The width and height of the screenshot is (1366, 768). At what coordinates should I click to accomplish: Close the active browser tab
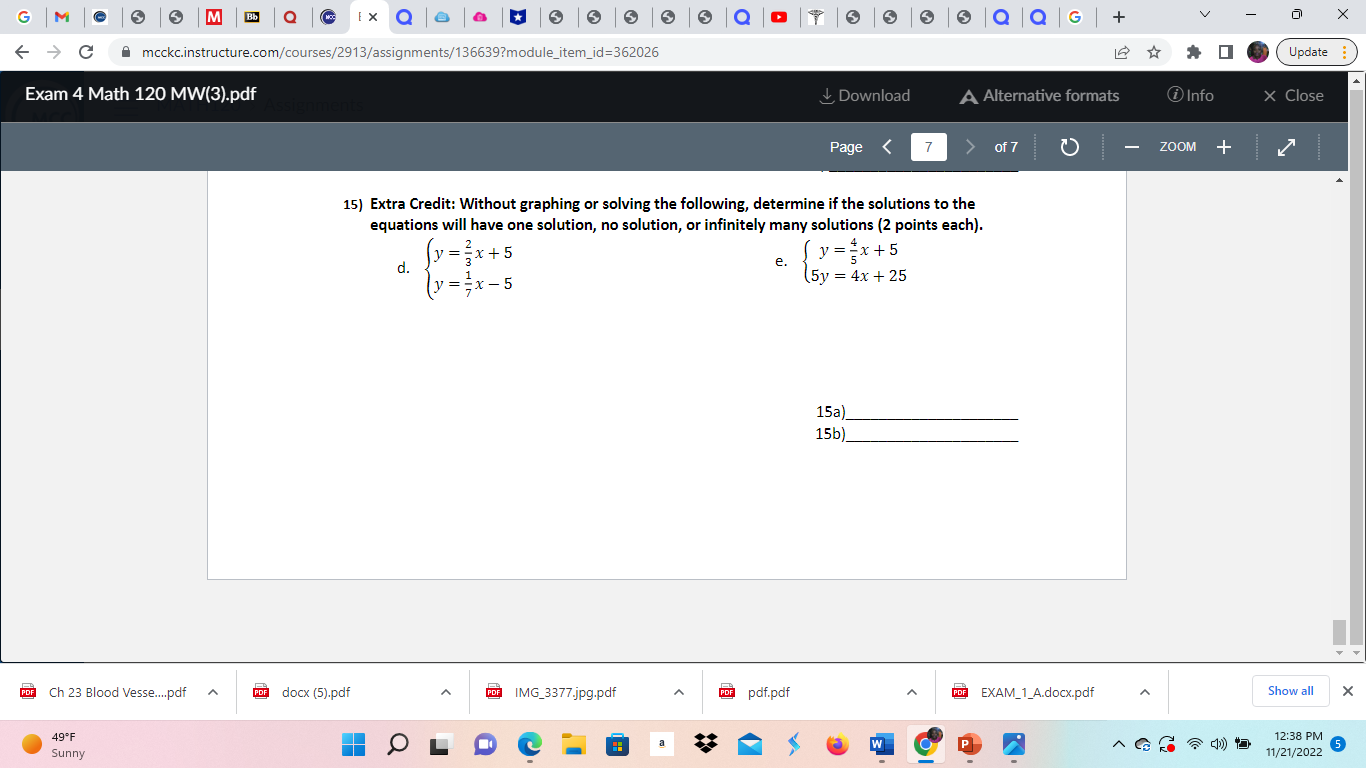coord(373,17)
